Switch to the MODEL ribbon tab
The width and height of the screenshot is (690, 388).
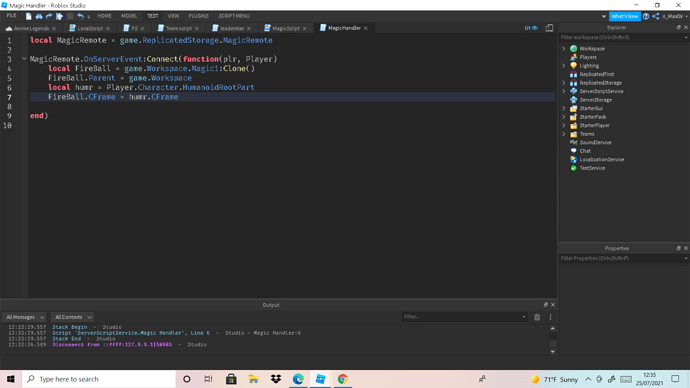coord(129,16)
